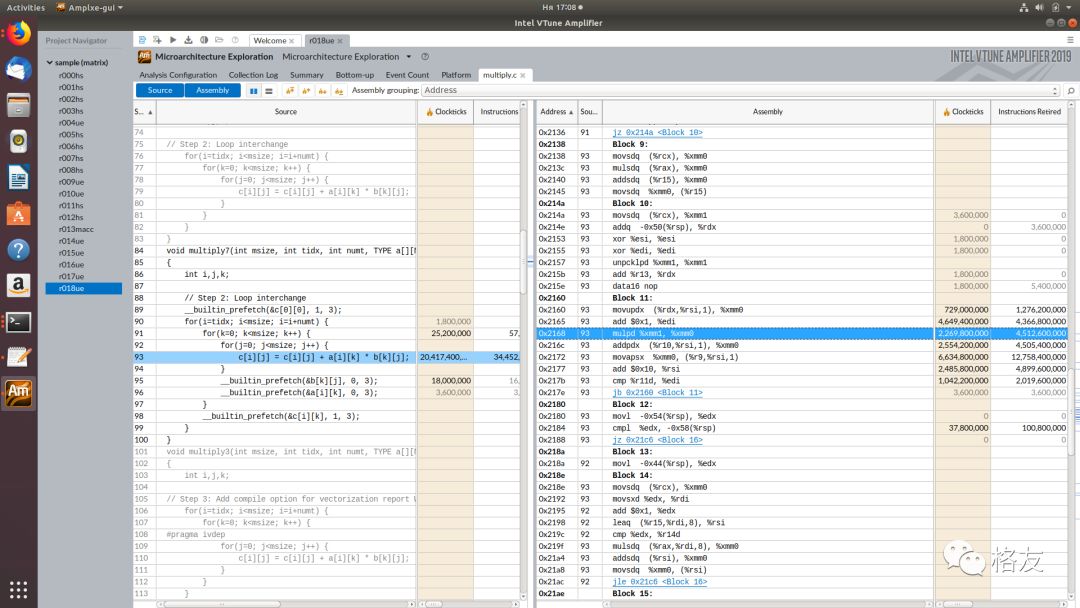This screenshot has width=1080, height=608.
Task: Toggle the Source pane button
Action: (160, 90)
